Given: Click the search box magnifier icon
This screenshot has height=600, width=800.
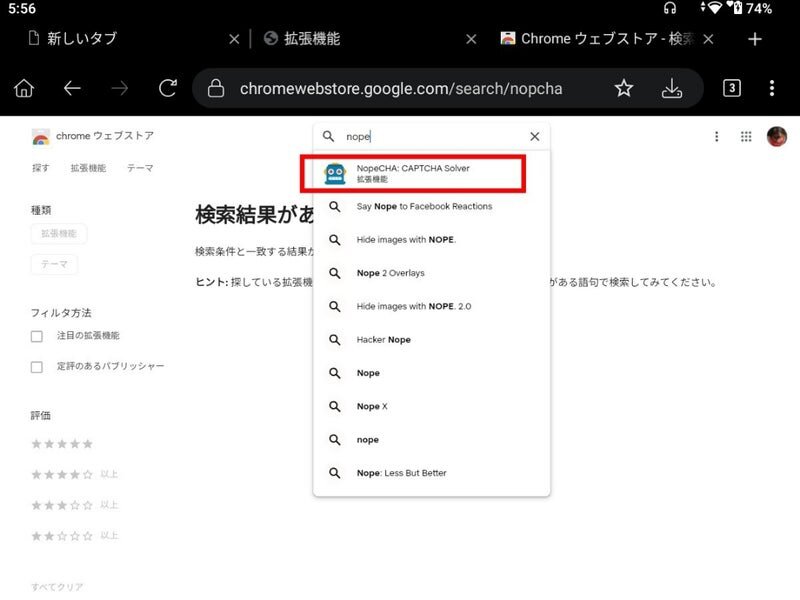Looking at the screenshot, I should pyautogui.click(x=329, y=136).
